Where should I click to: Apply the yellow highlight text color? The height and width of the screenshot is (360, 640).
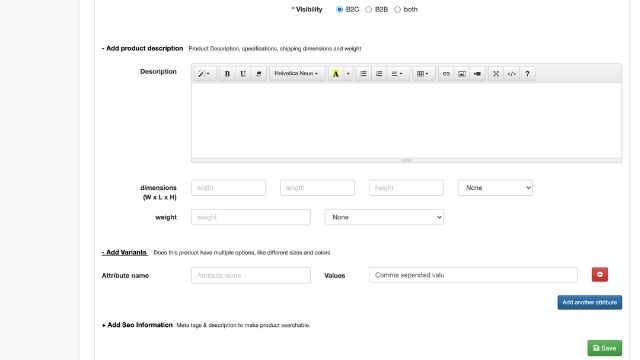pyautogui.click(x=336, y=74)
